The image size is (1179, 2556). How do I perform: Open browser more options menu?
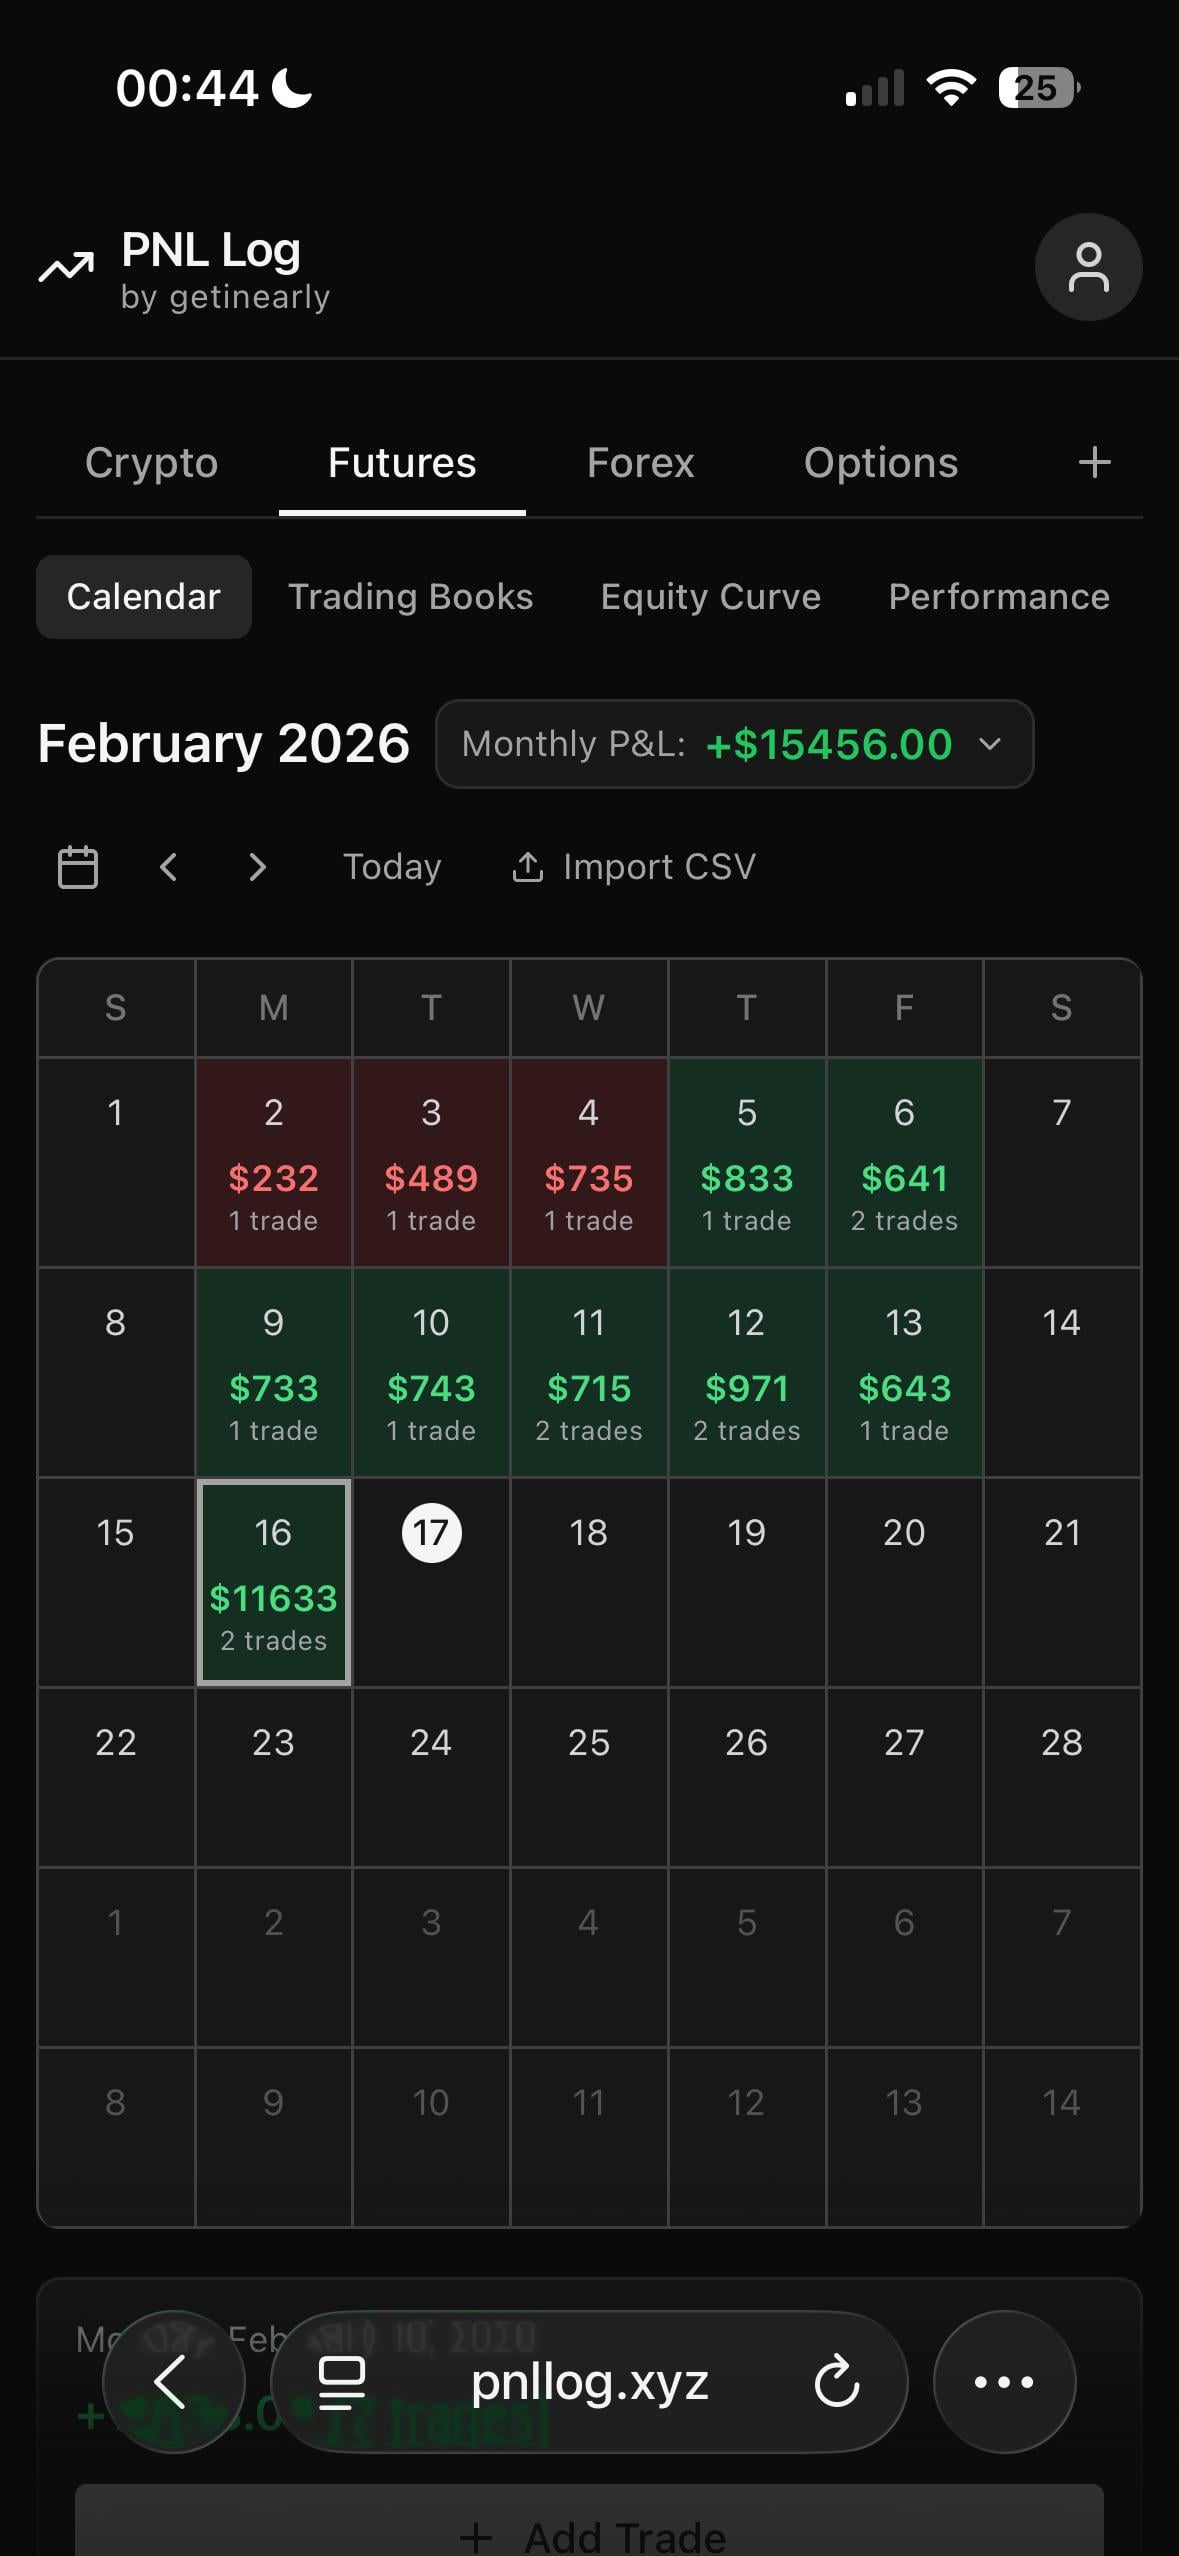pos(1004,2381)
